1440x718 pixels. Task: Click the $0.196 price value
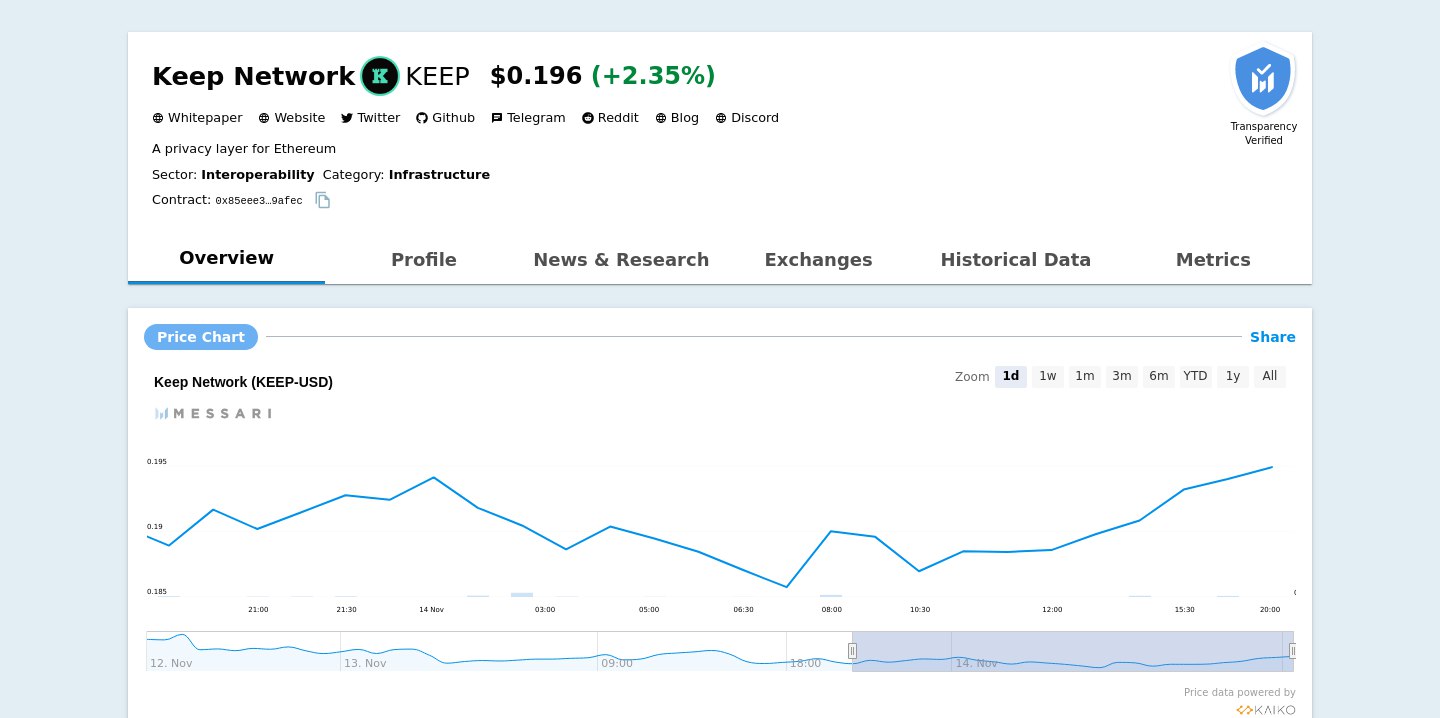536,76
